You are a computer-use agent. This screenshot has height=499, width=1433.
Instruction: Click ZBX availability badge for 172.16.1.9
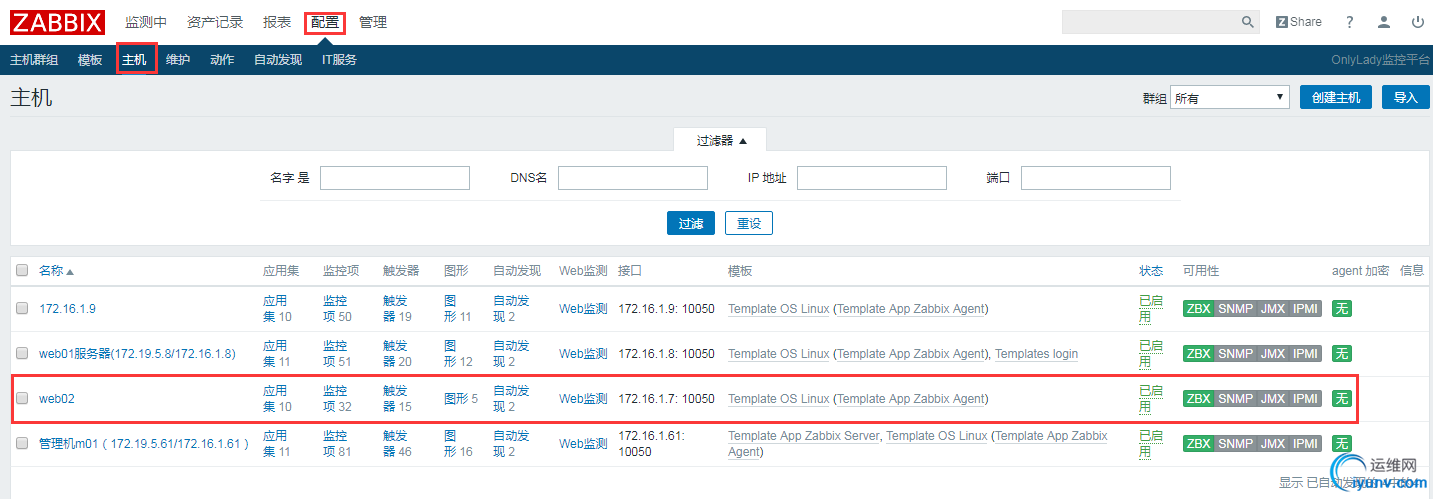[x=1198, y=309]
